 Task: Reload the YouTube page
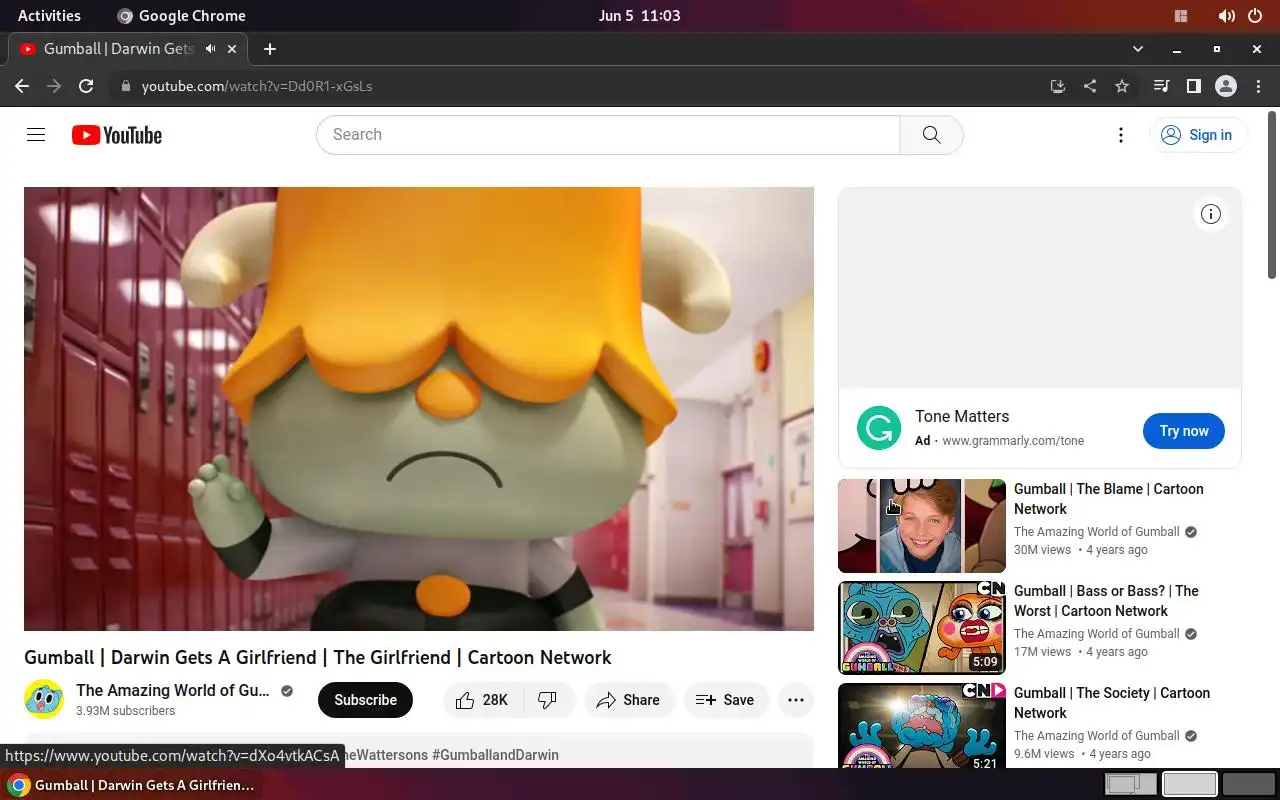click(86, 86)
